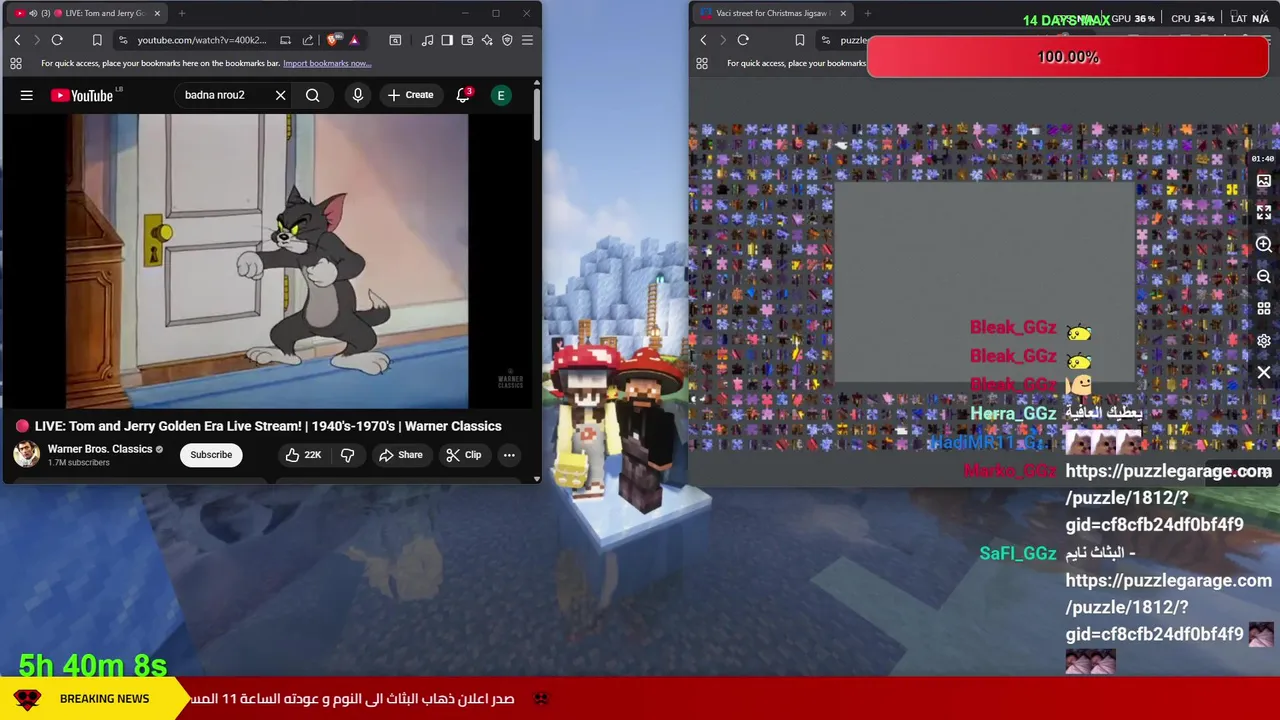Open a new tab in puzzle window

click(868, 13)
